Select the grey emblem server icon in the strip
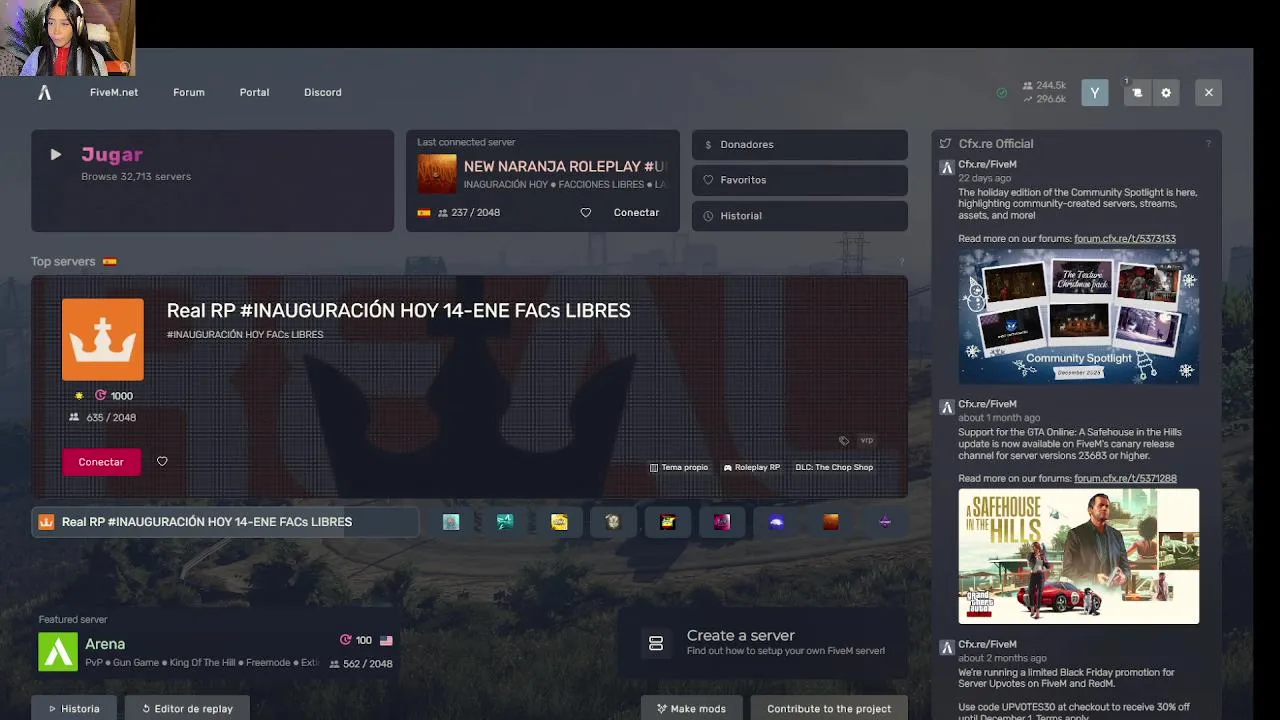The height and width of the screenshot is (720, 1280). coord(613,522)
